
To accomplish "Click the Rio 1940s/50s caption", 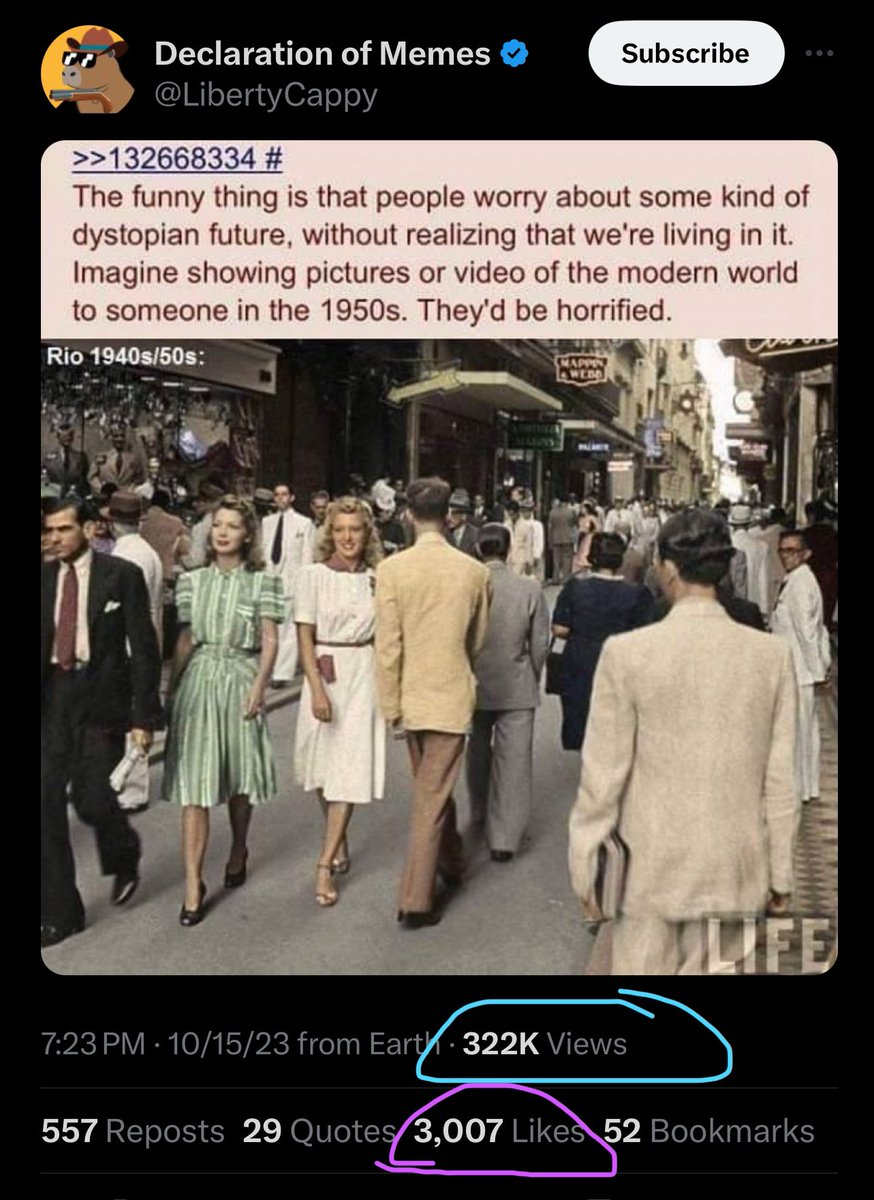I will 125,356.
